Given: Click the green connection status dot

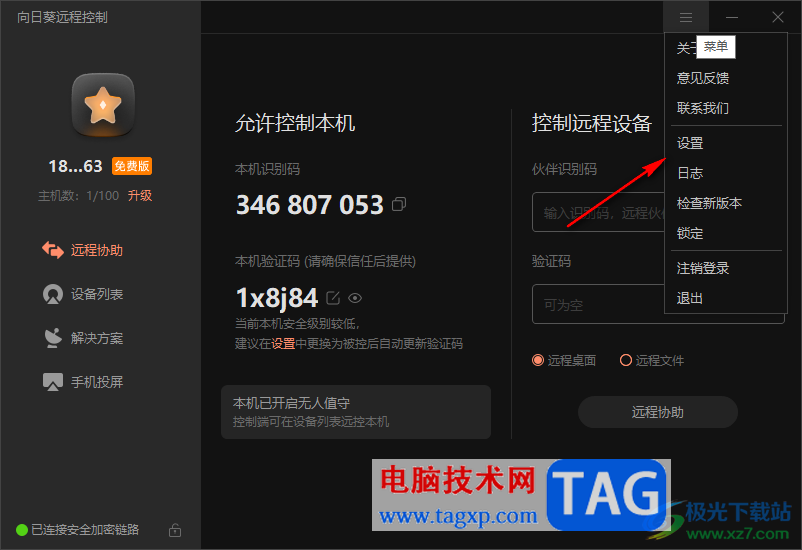Looking at the screenshot, I should (x=21, y=530).
